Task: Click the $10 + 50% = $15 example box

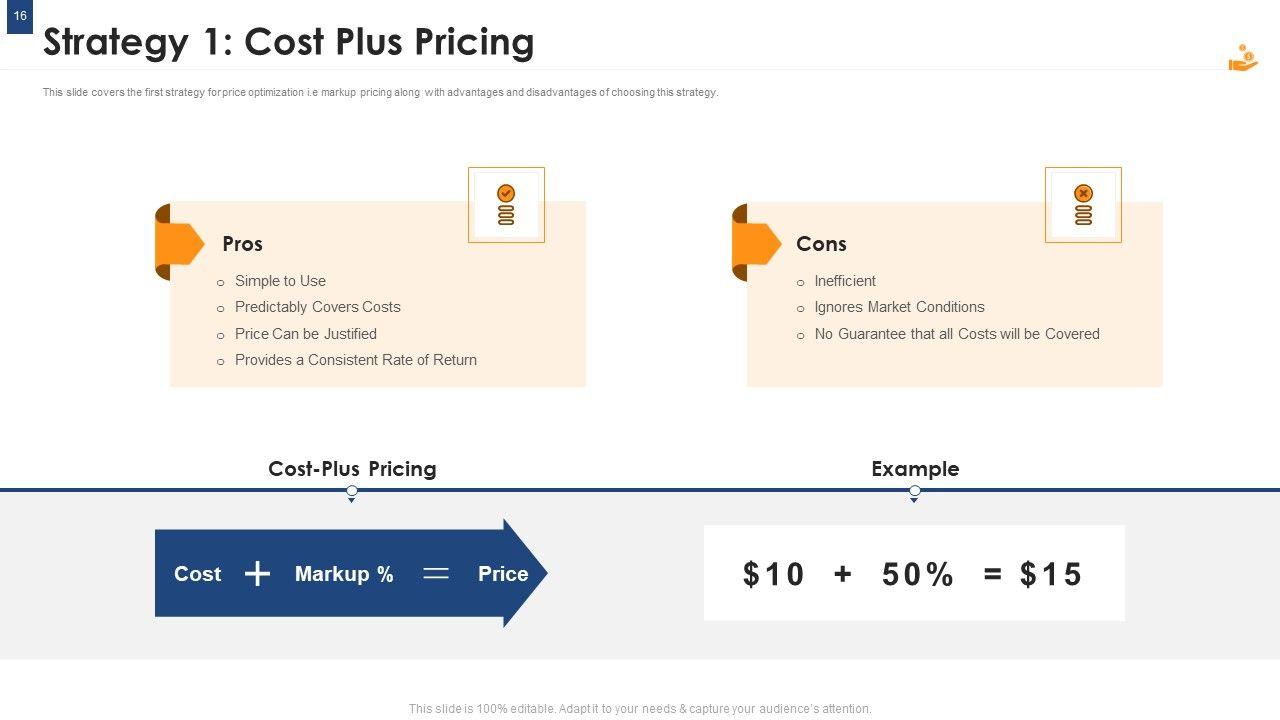Action: [914, 573]
